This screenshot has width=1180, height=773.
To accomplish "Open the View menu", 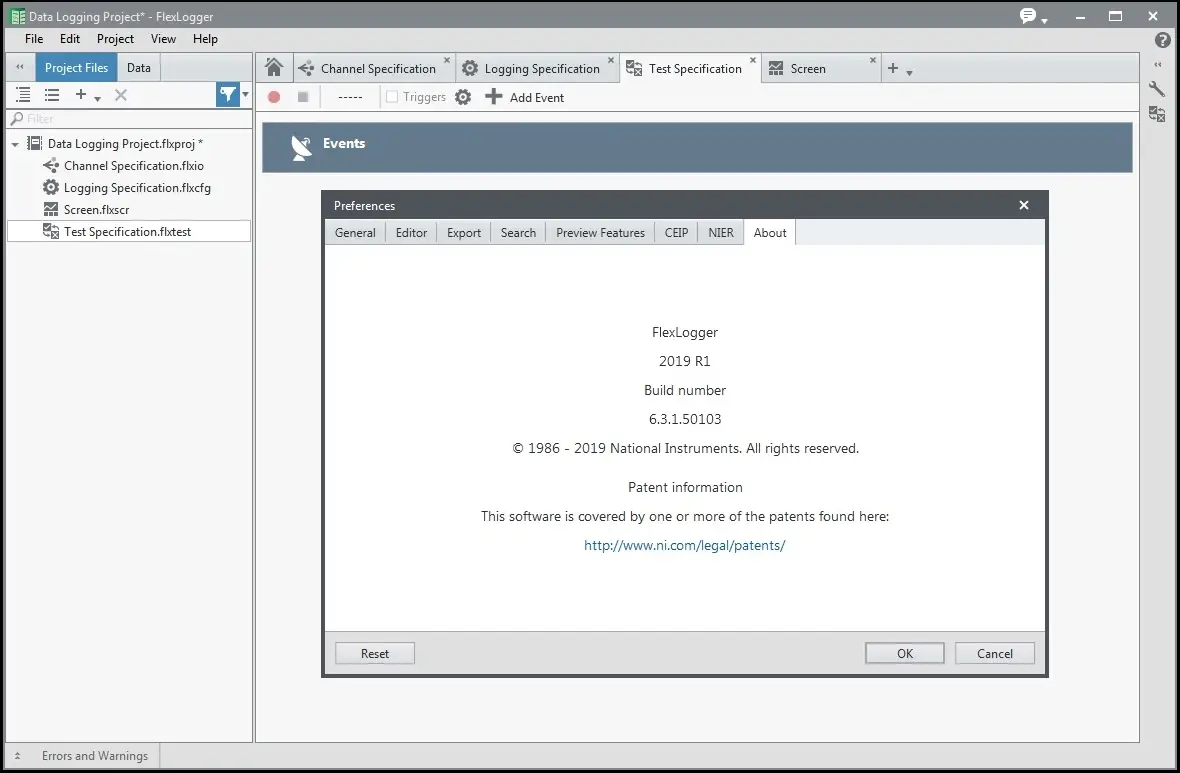I will (x=163, y=39).
